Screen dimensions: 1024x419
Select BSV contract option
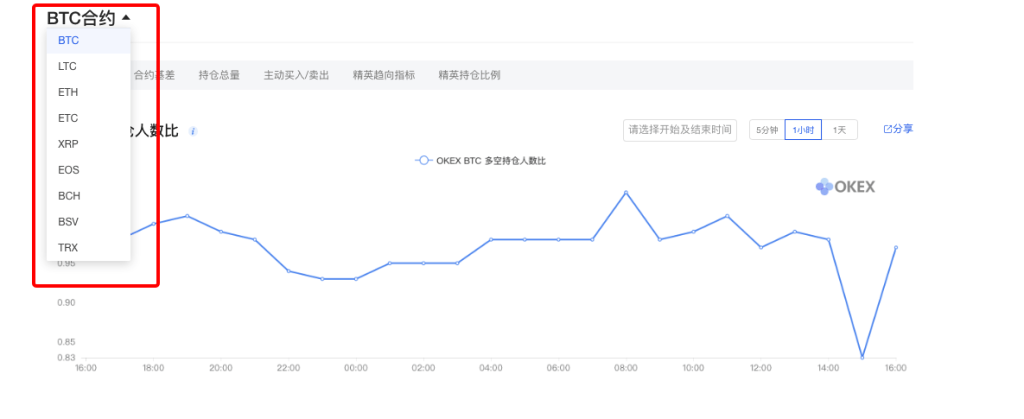pos(68,221)
